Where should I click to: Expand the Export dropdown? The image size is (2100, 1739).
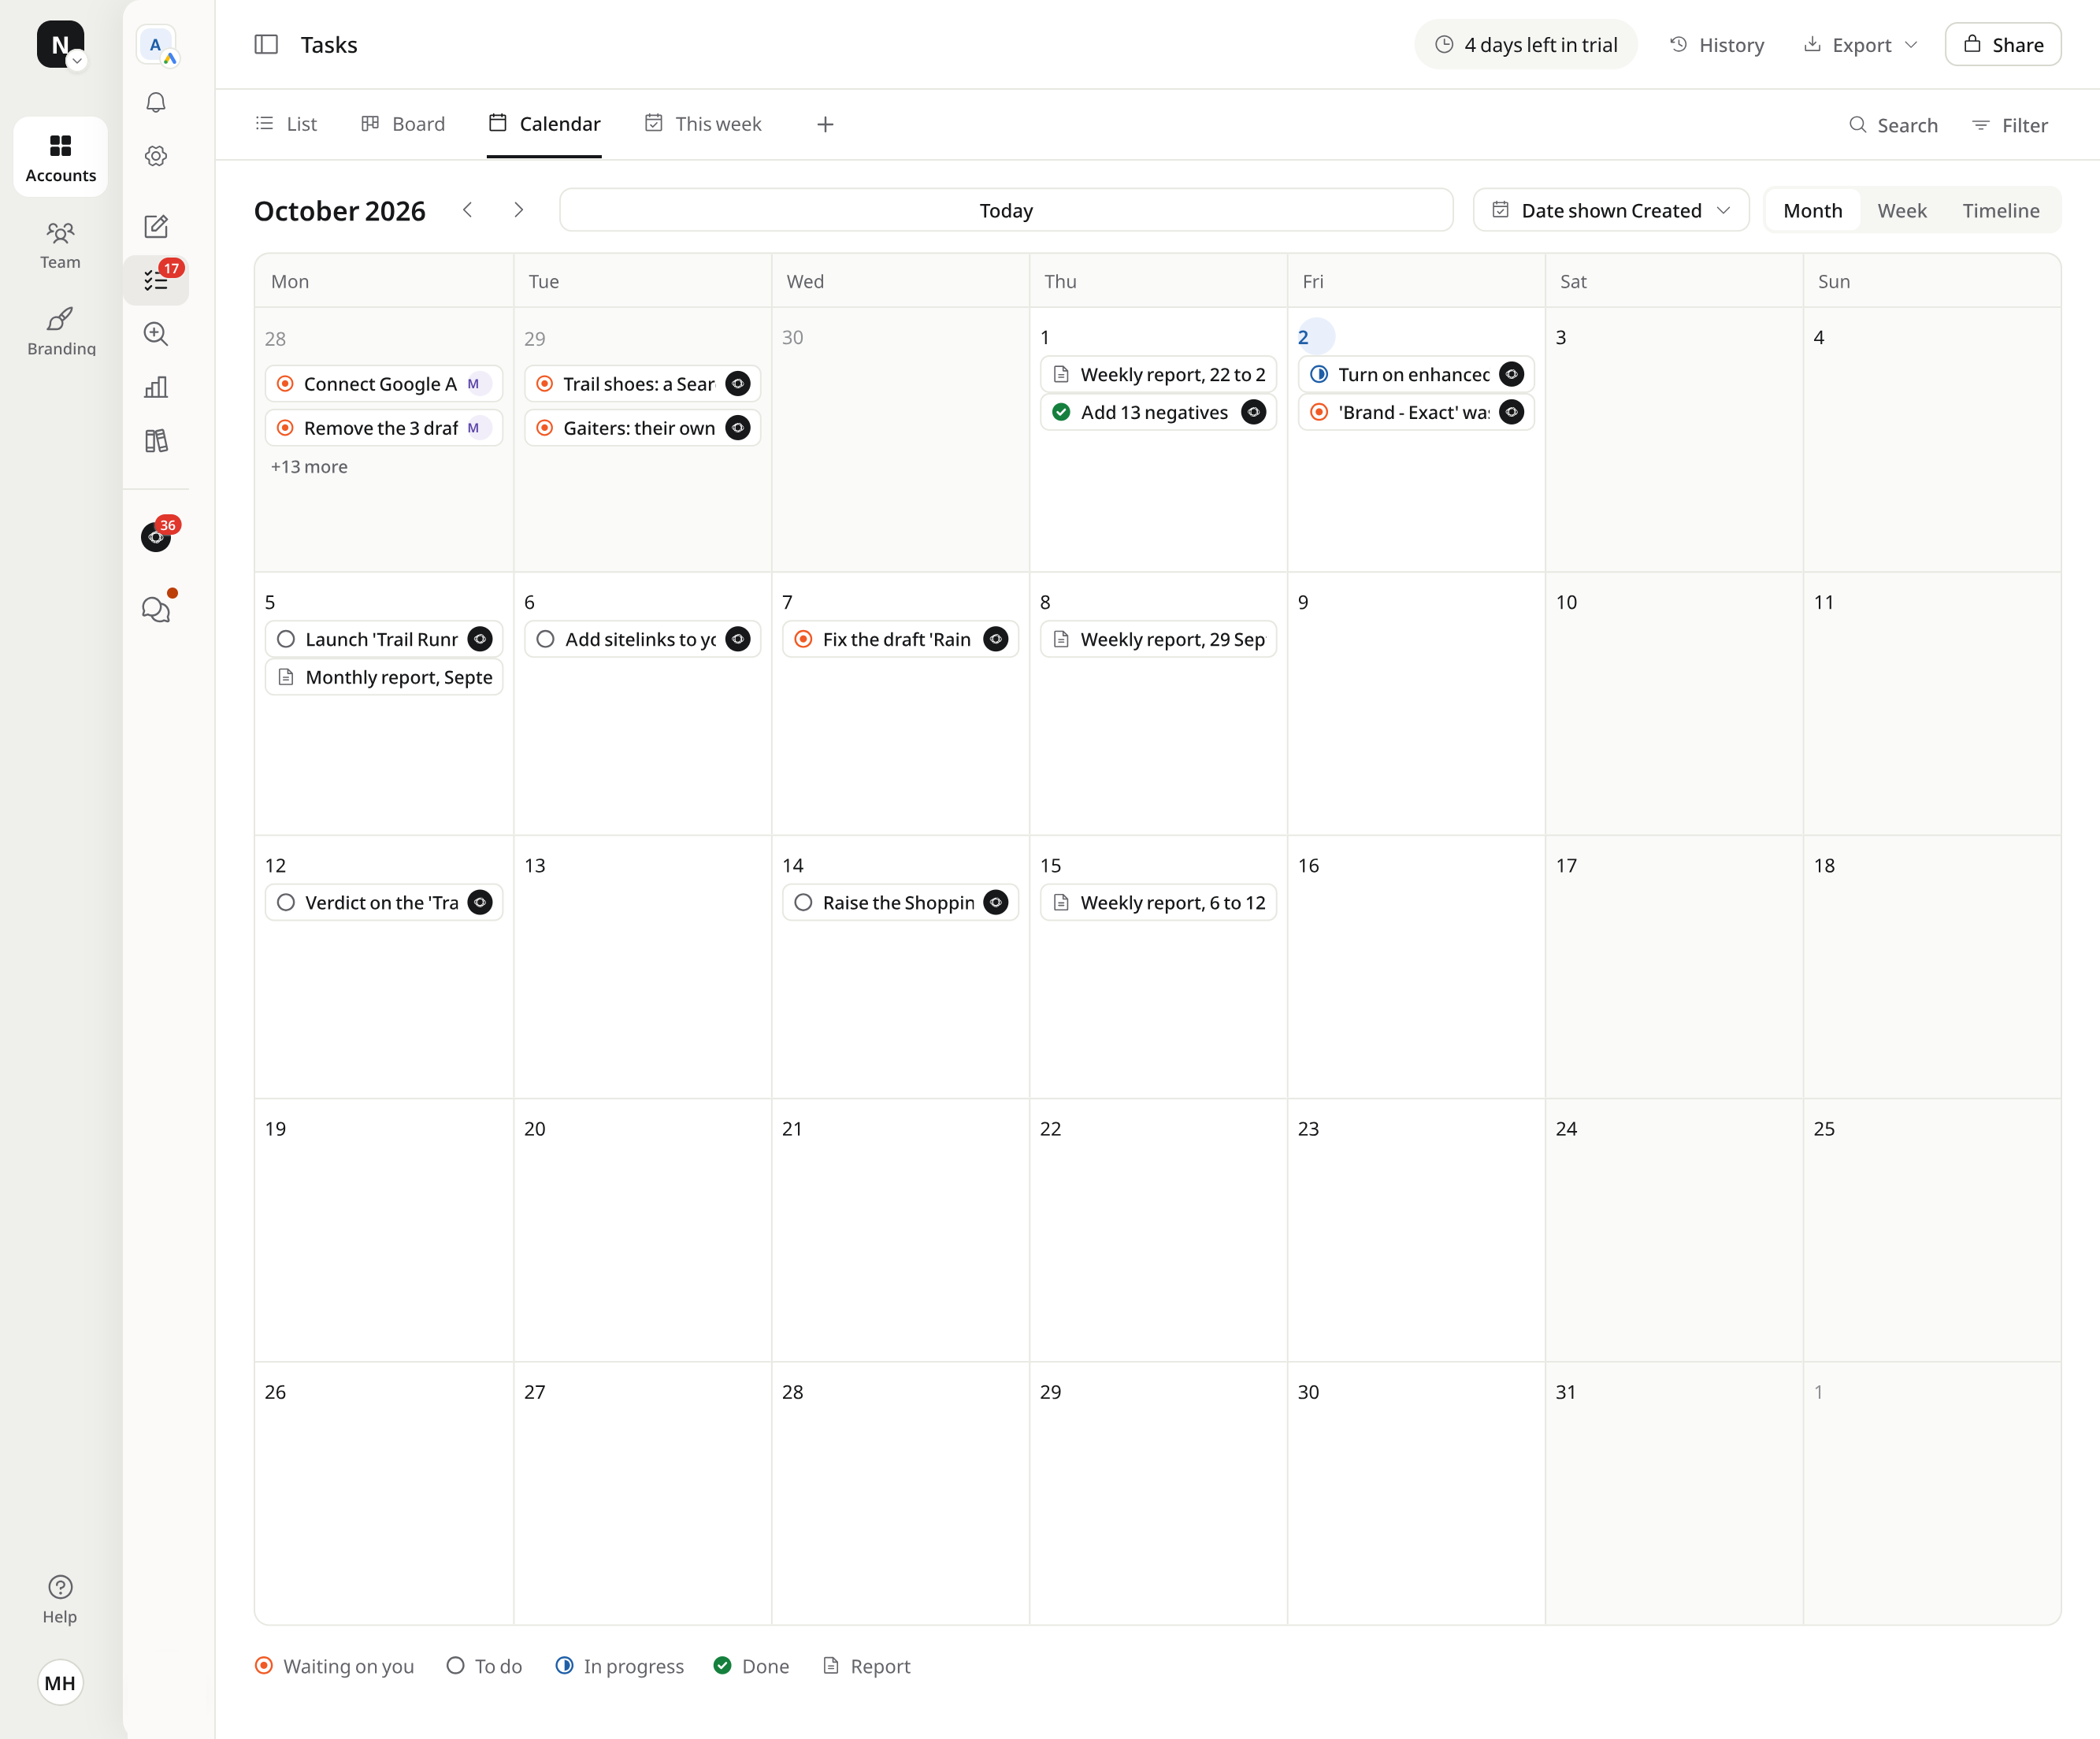tap(1861, 45)
